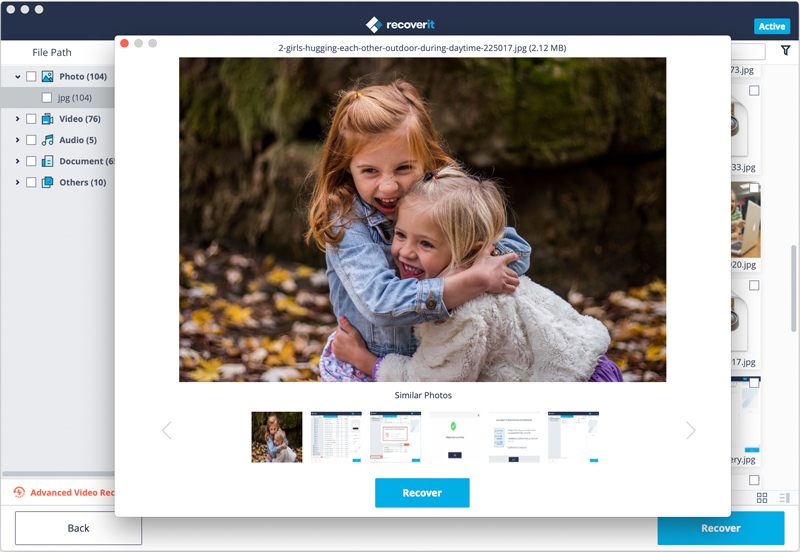The image size is (800, 552).
Task: Open Advanced Video Recovery icon
Action: 19,492
